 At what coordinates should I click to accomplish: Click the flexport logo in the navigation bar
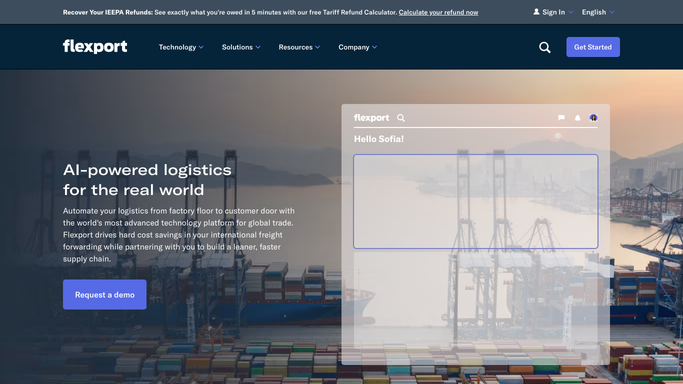pos(95,46)
